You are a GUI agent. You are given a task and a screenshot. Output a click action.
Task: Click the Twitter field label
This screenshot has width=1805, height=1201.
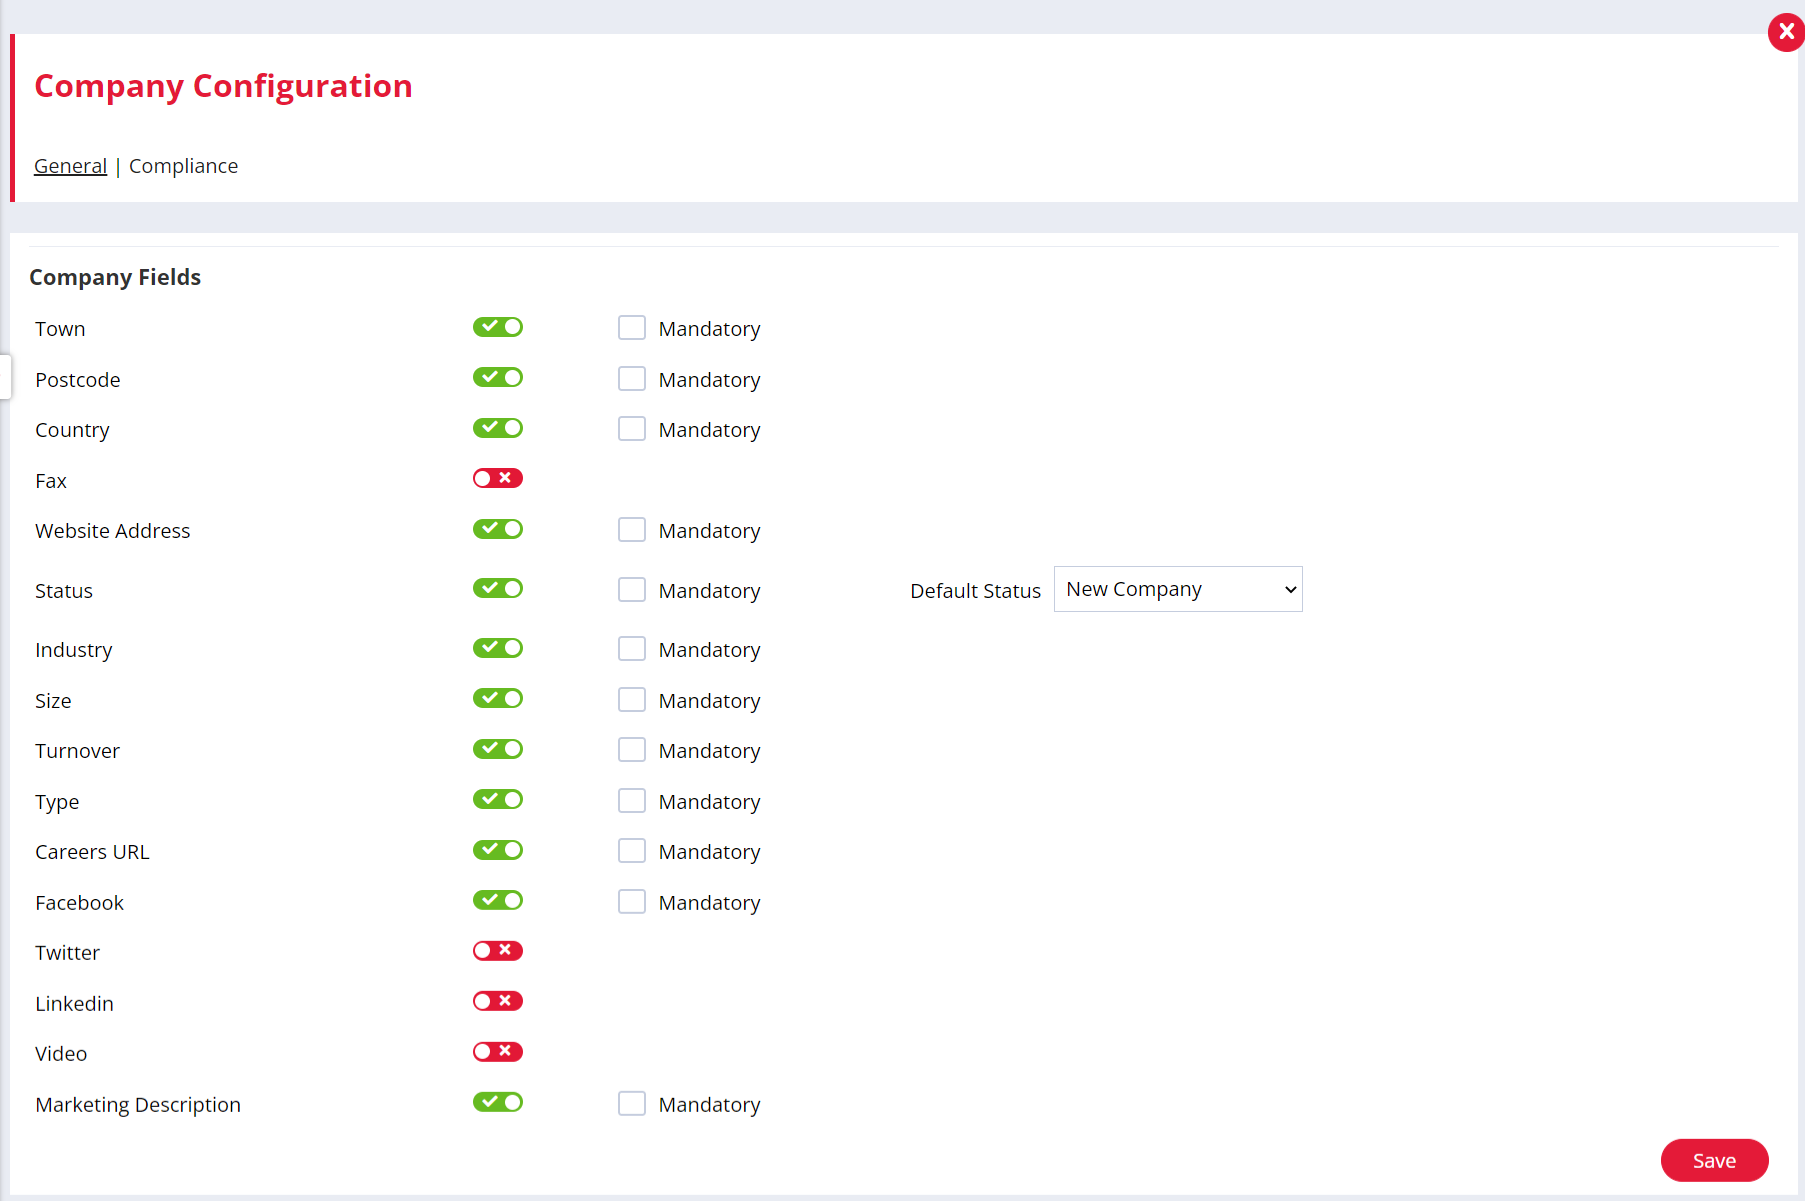tap(67, 953)
